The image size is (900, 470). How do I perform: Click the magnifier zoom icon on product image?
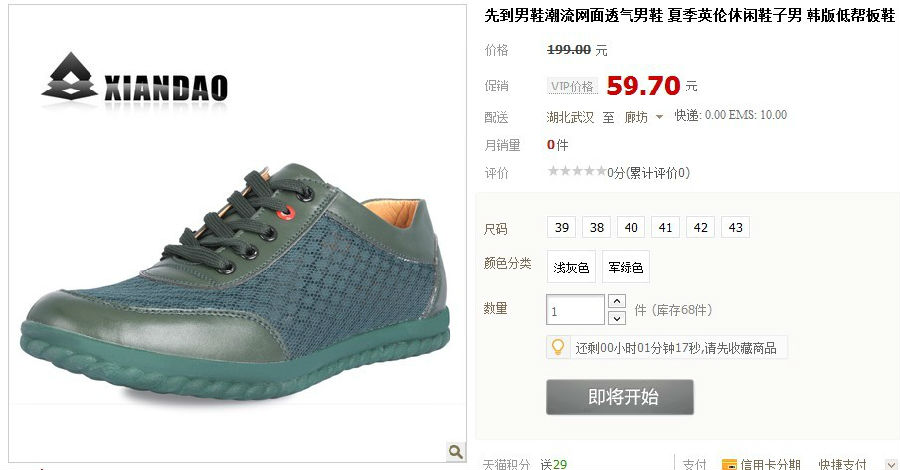point(455,452)
